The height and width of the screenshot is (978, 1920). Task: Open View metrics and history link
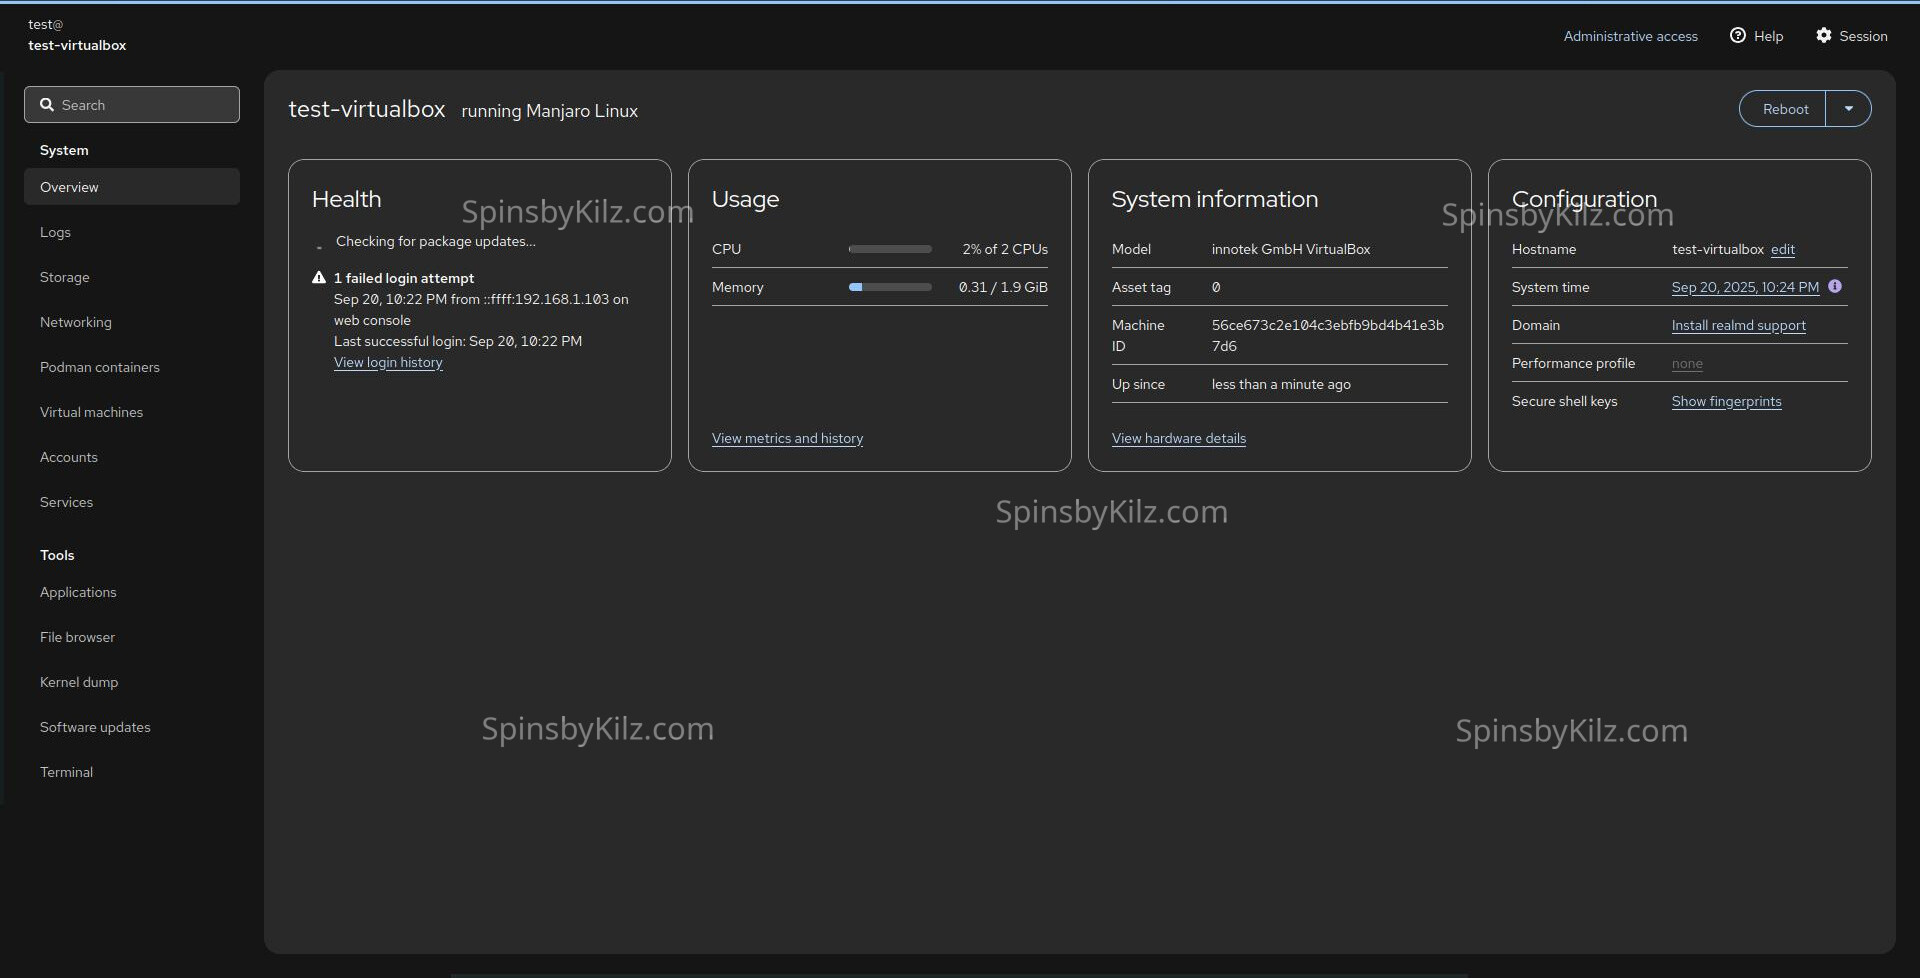click(787, 438)
